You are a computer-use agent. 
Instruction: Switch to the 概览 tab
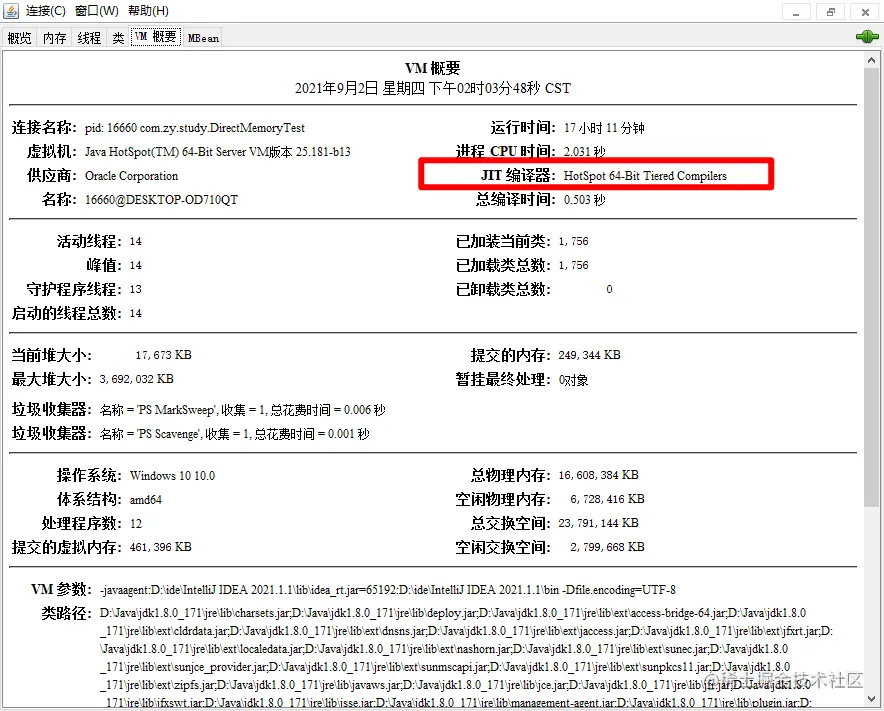pyautogui.click(x=20, y=38)
